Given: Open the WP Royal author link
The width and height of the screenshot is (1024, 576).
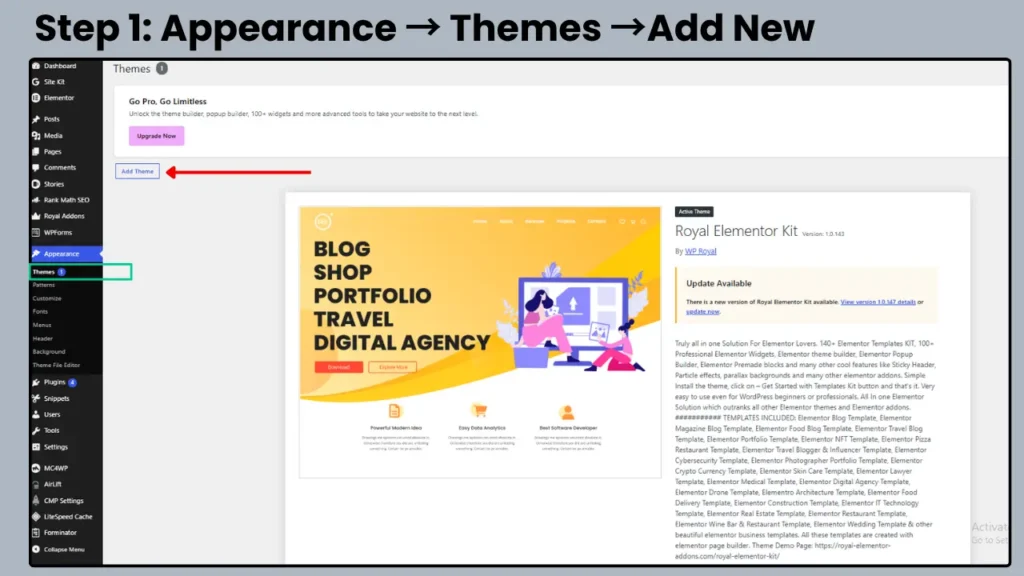Looking at the screenshot, I should (x=700, y=251).
